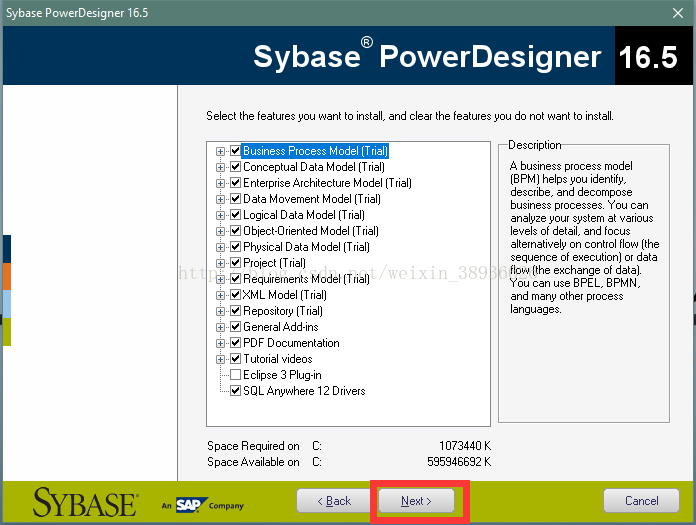696x525 pixels.
Task: Close the installer window
Action: [678, 13]
